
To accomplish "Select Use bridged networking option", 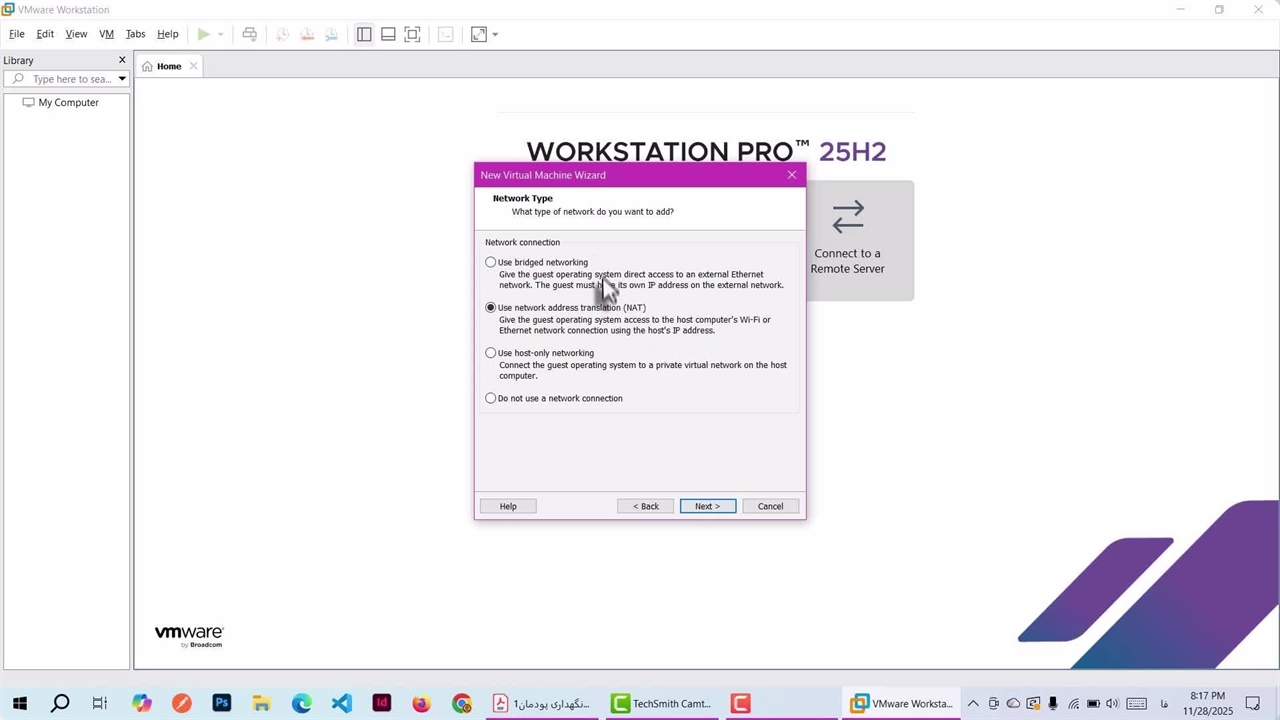I will click(x=491, y=262).
